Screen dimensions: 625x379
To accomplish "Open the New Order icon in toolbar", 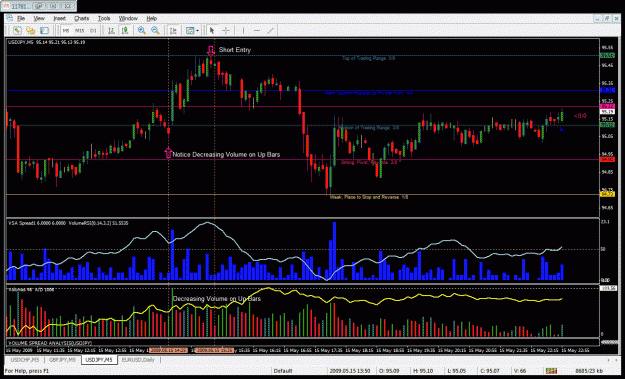I will [17, 30].
